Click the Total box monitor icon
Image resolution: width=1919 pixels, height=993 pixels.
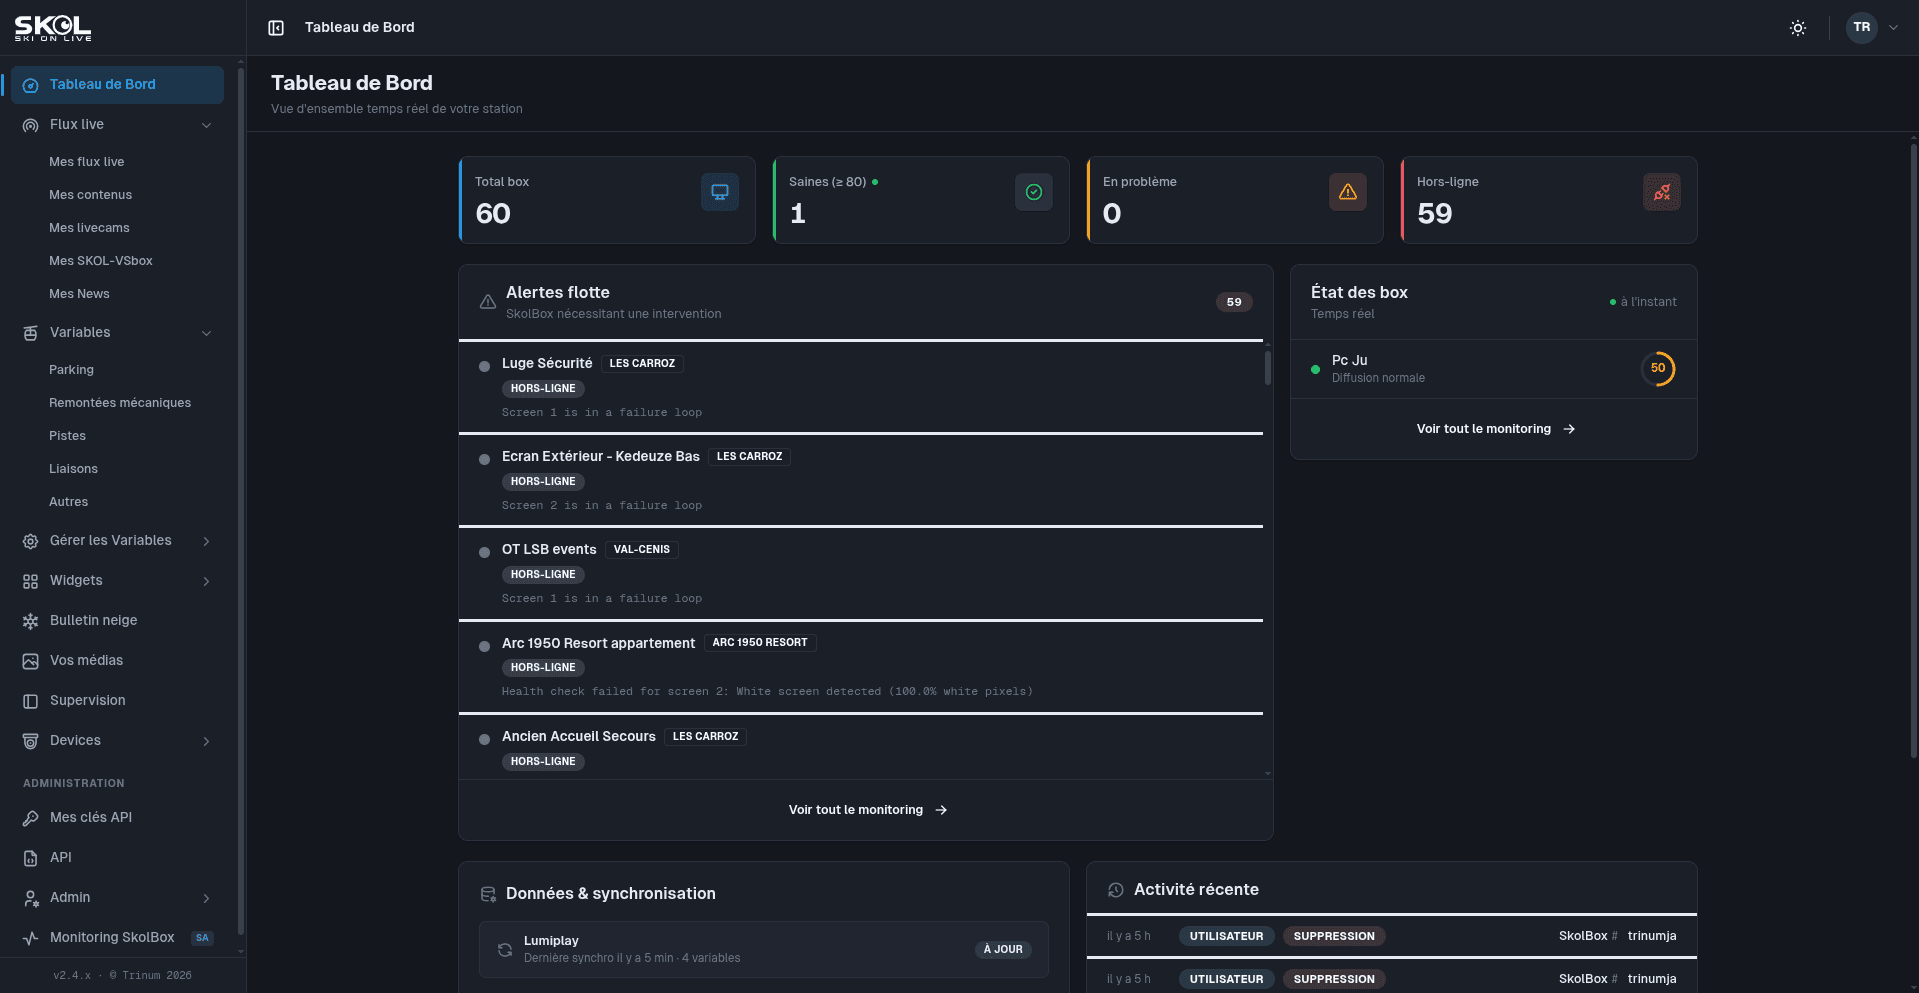click(x=720, y=192)
